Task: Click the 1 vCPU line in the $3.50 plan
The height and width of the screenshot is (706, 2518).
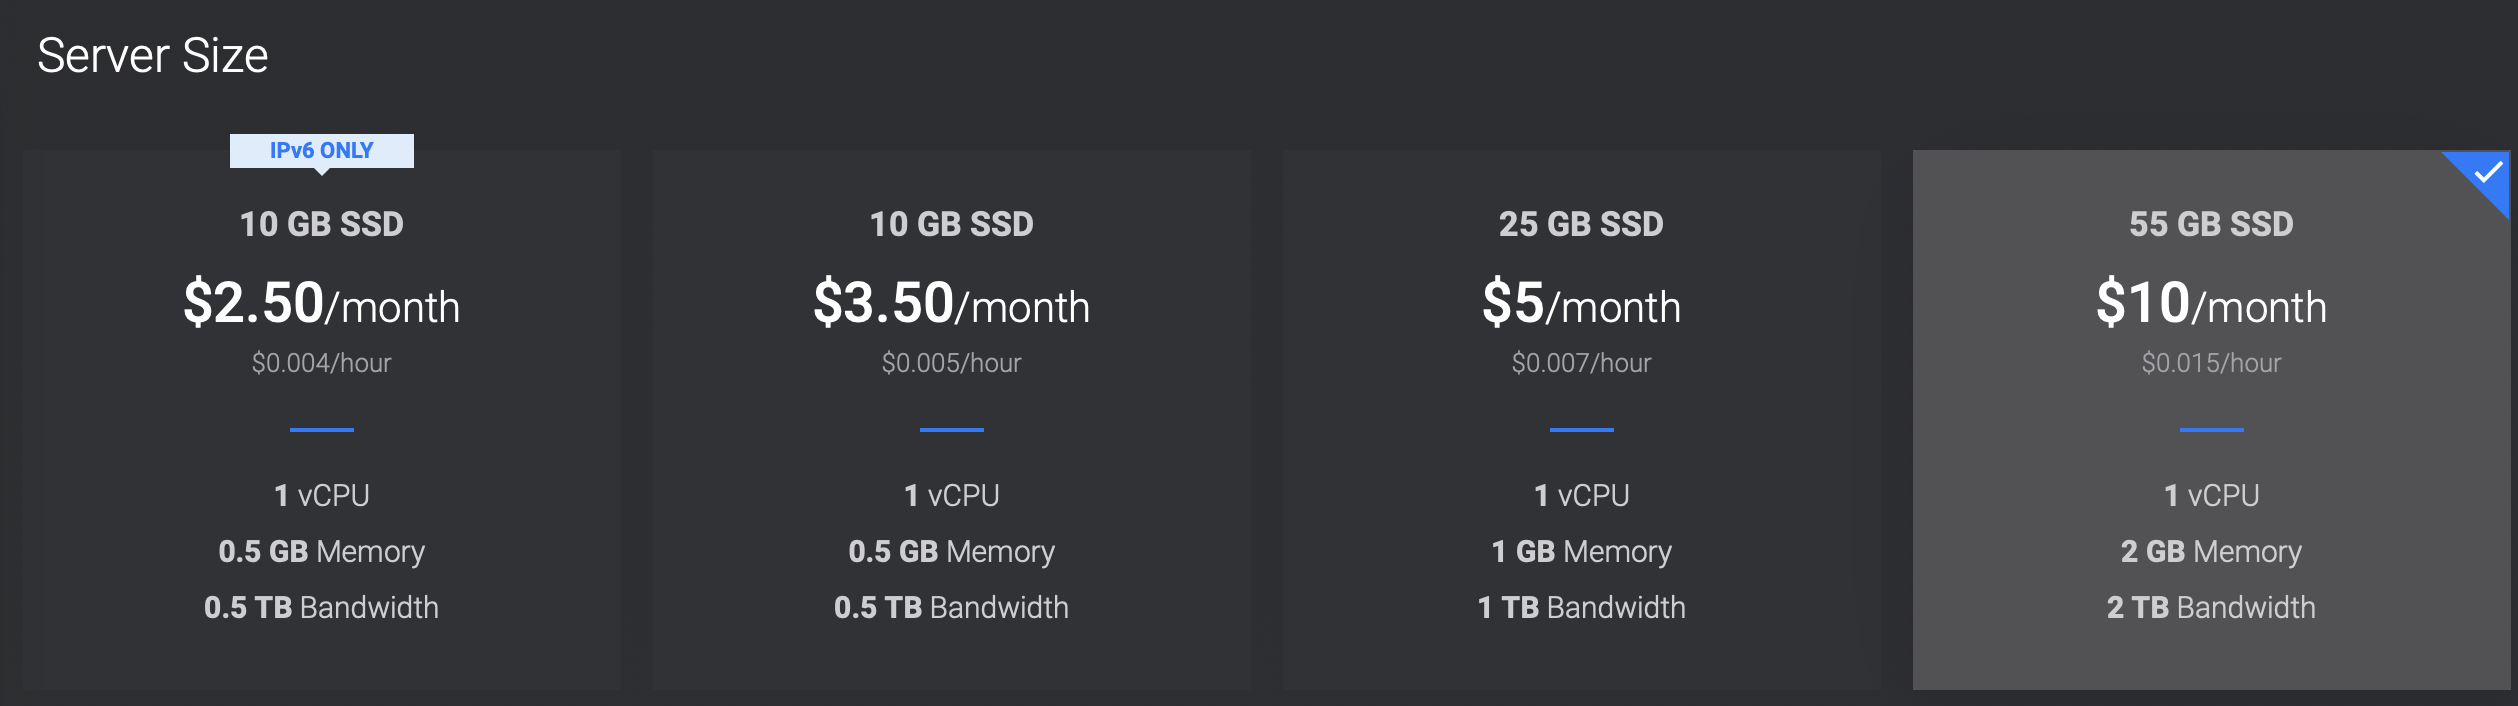Action: point(951,496)
